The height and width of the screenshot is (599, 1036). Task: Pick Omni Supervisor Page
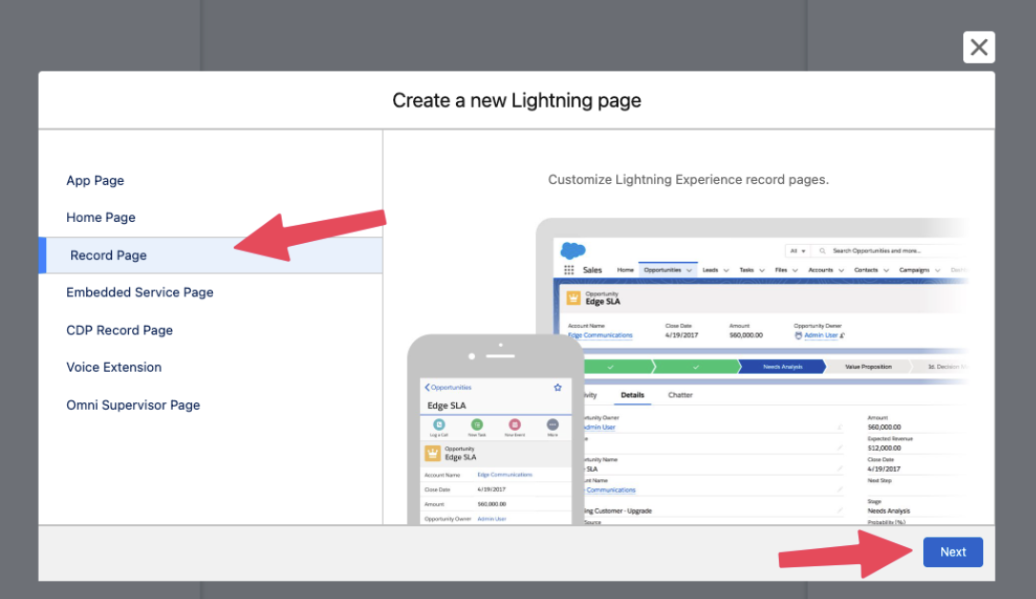coord(133,405)
